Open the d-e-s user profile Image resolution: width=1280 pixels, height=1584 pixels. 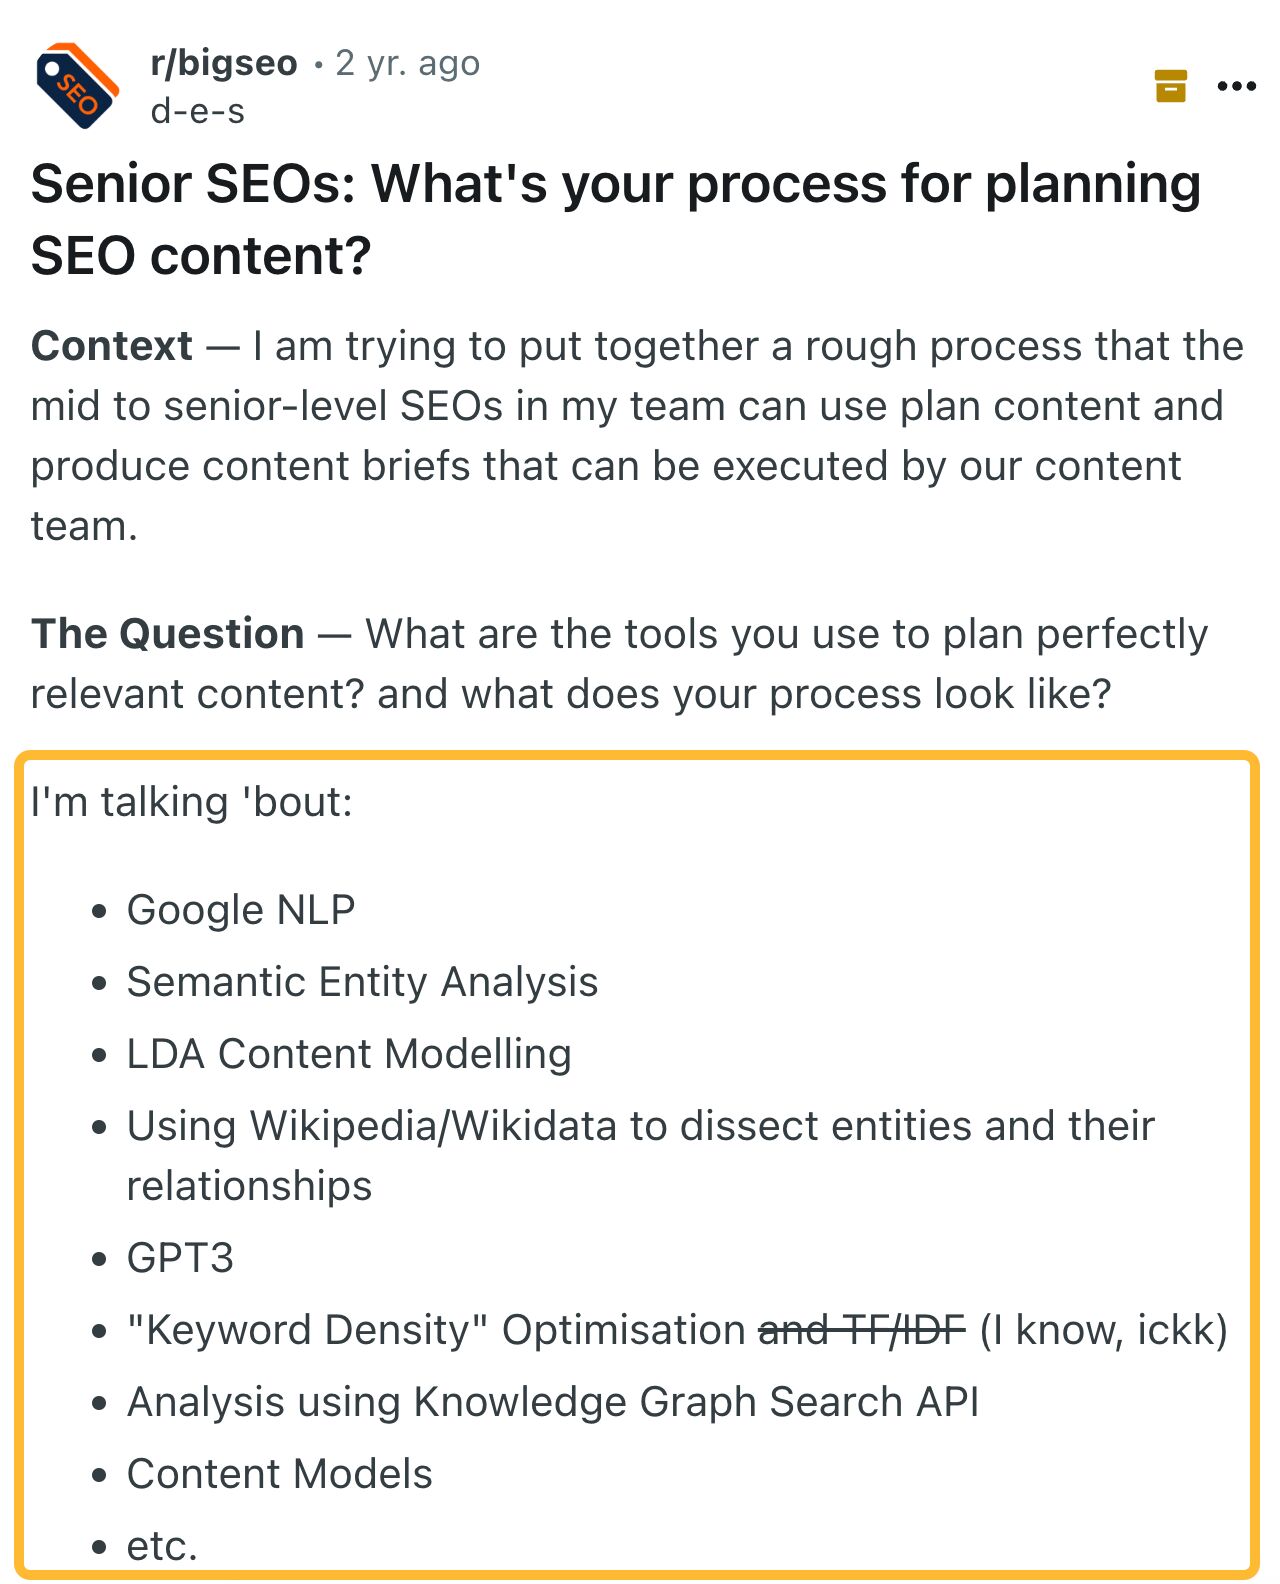click(197, 111)
